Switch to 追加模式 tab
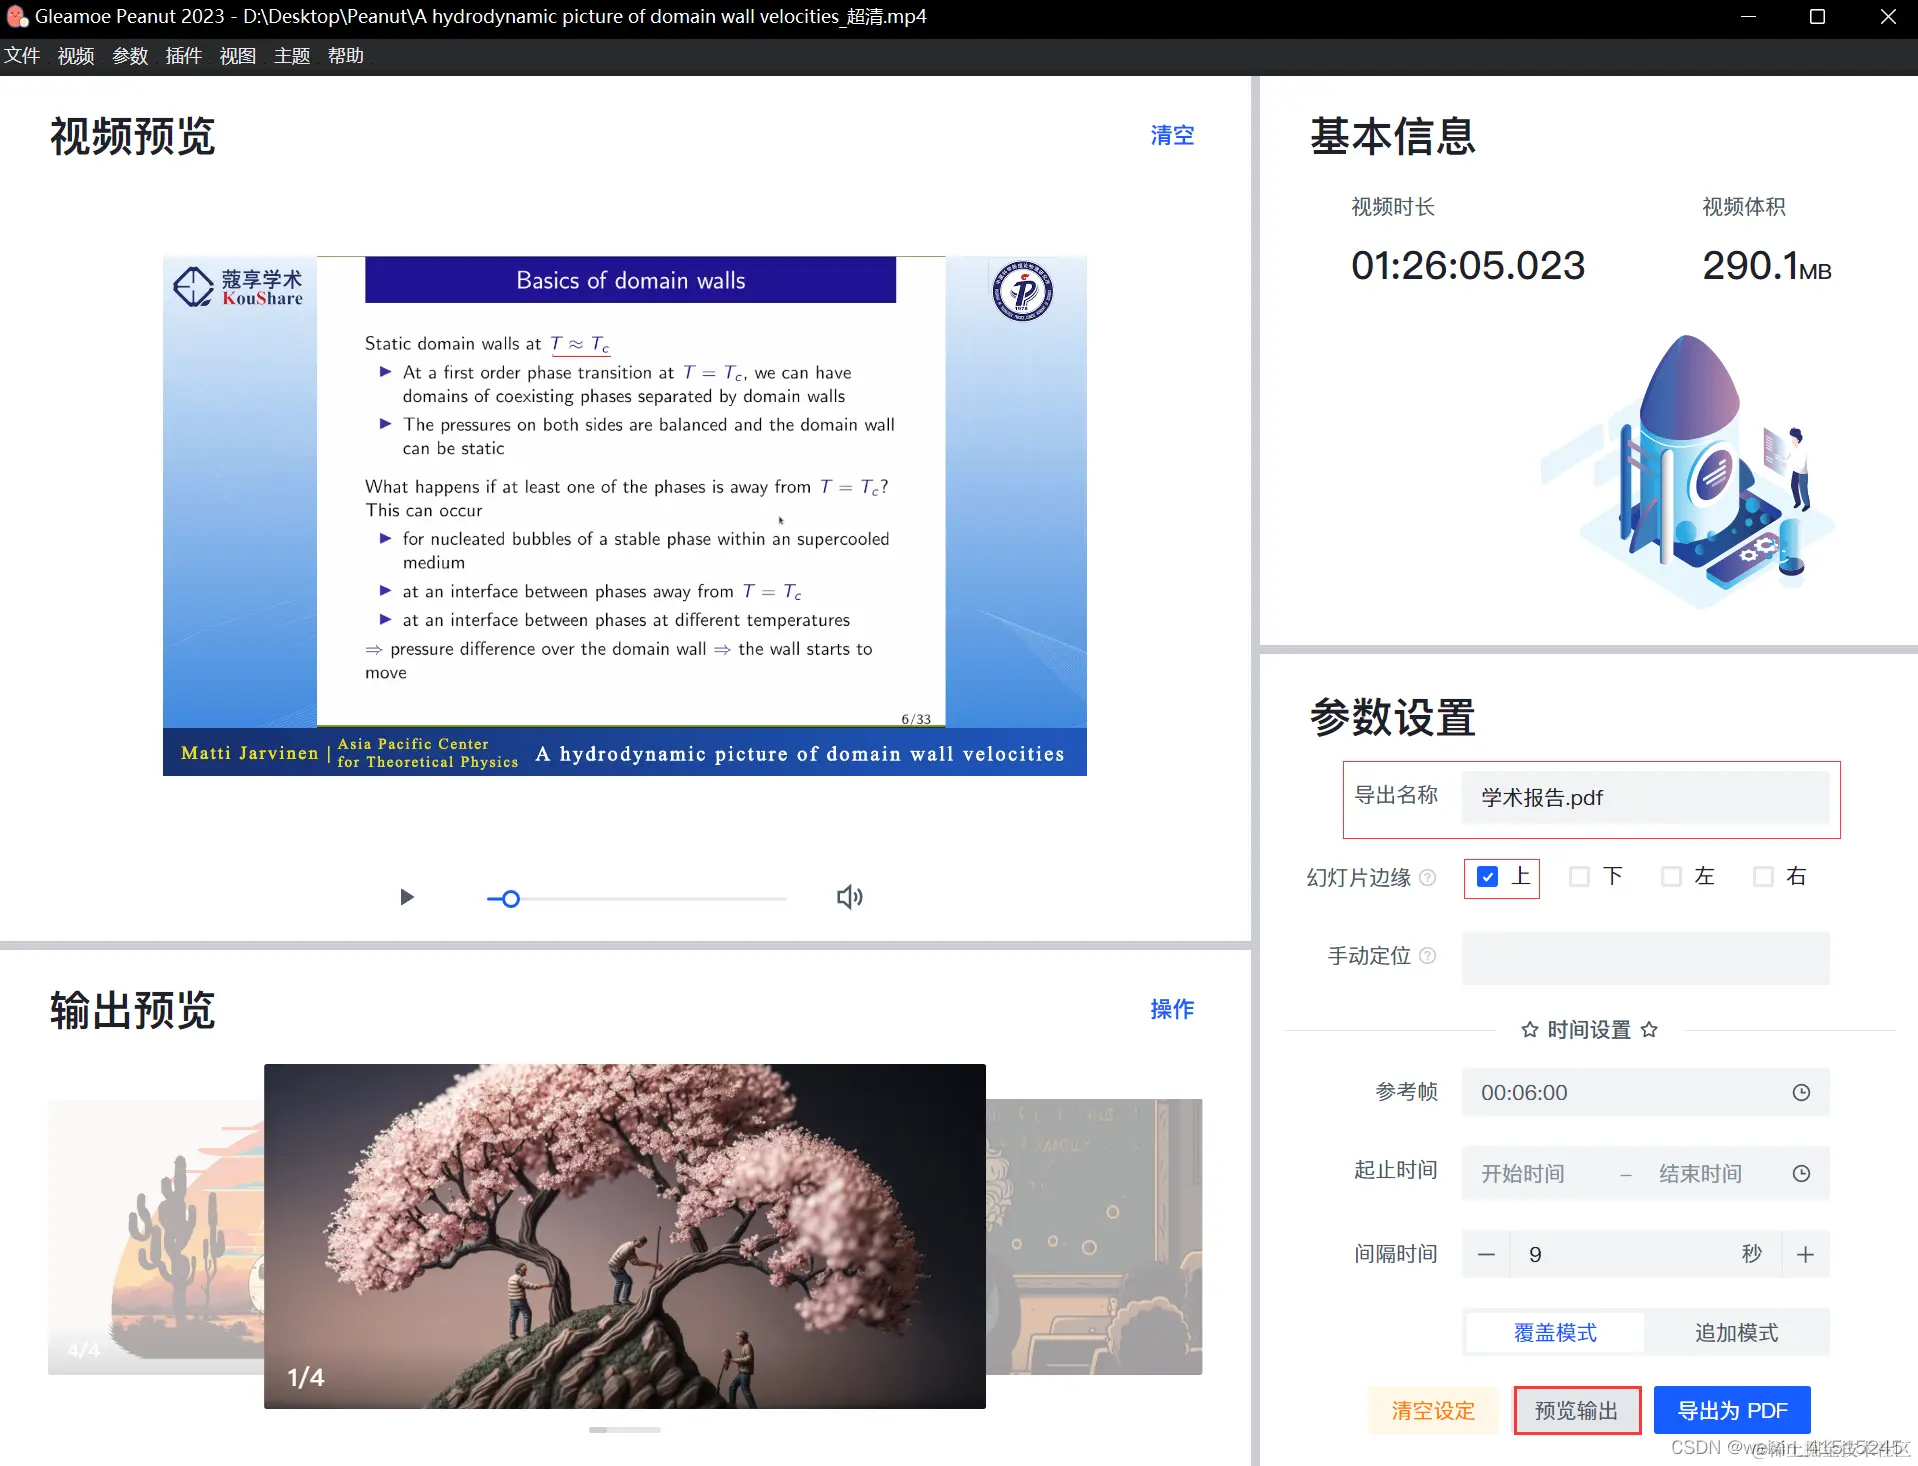1918x1466 pixels. point(1737,1332)
